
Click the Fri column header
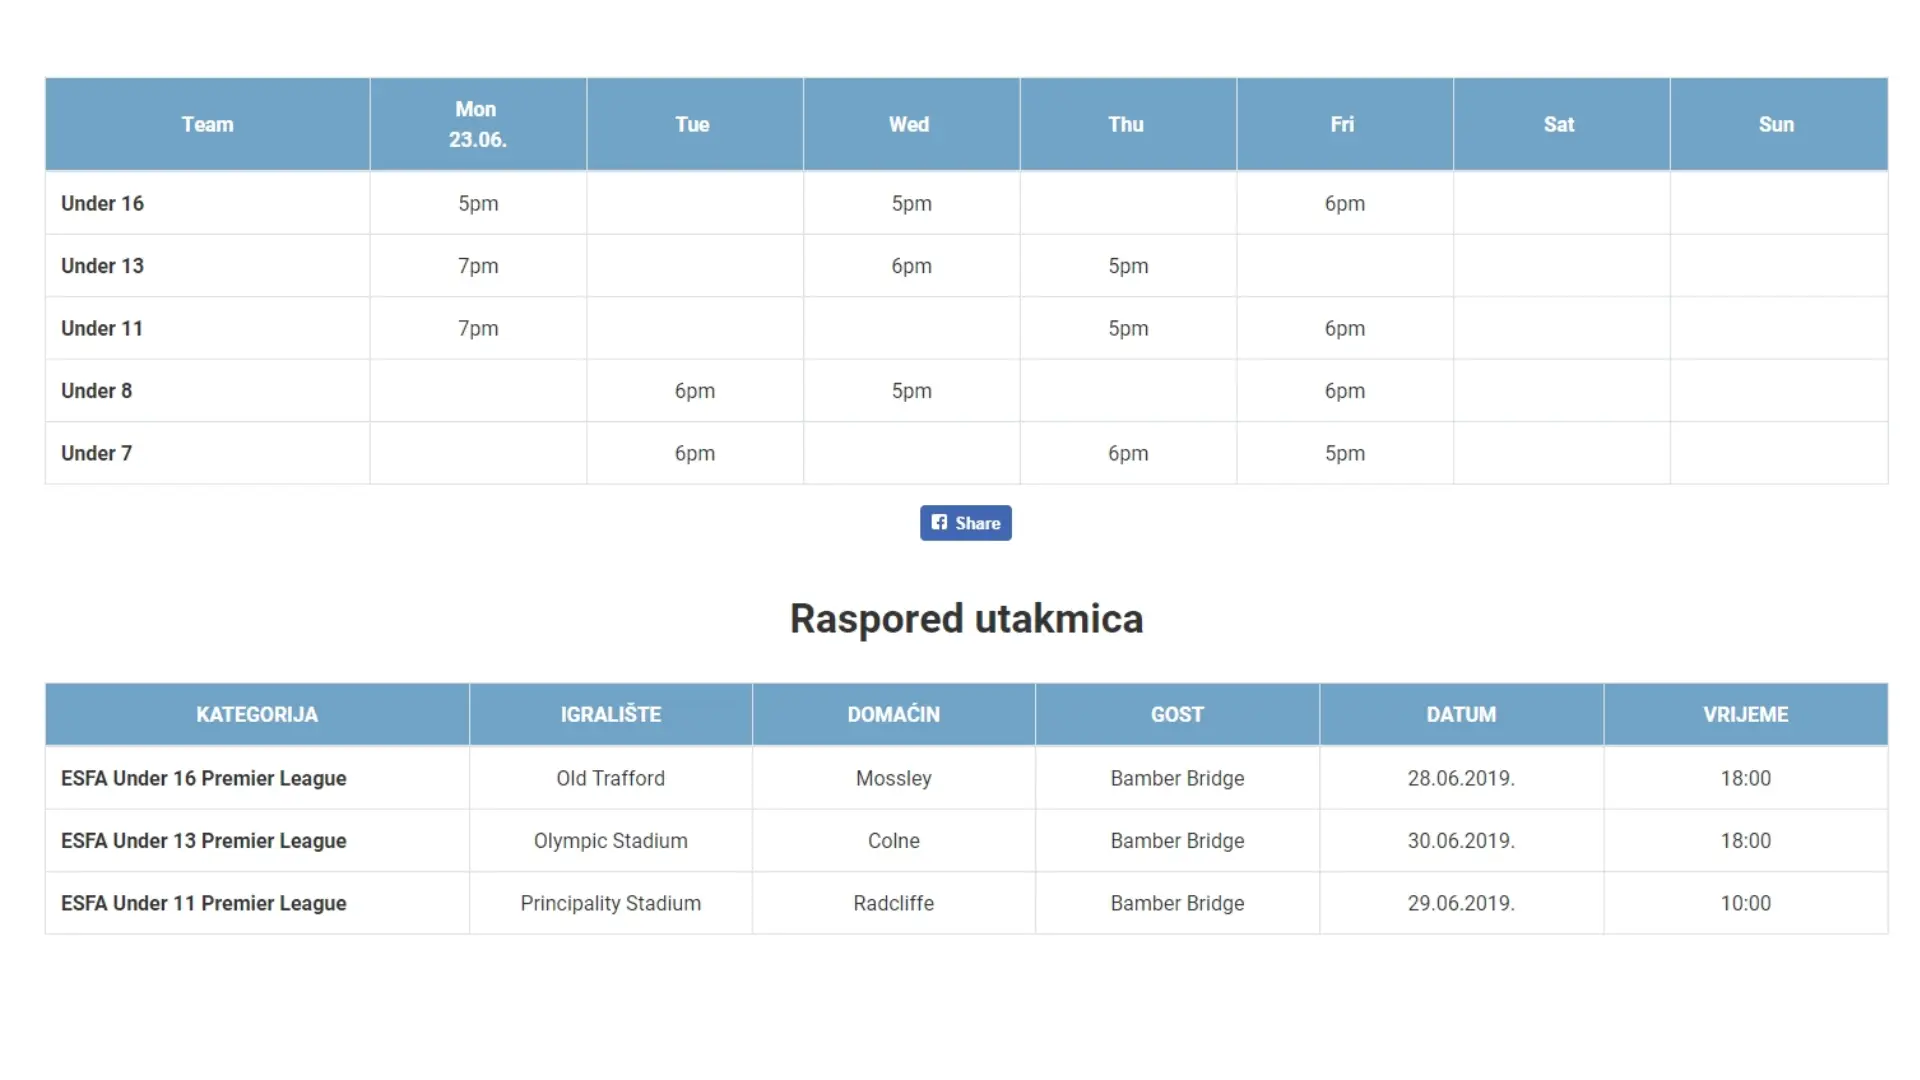pyautogui.click(x=1345, y=124)
